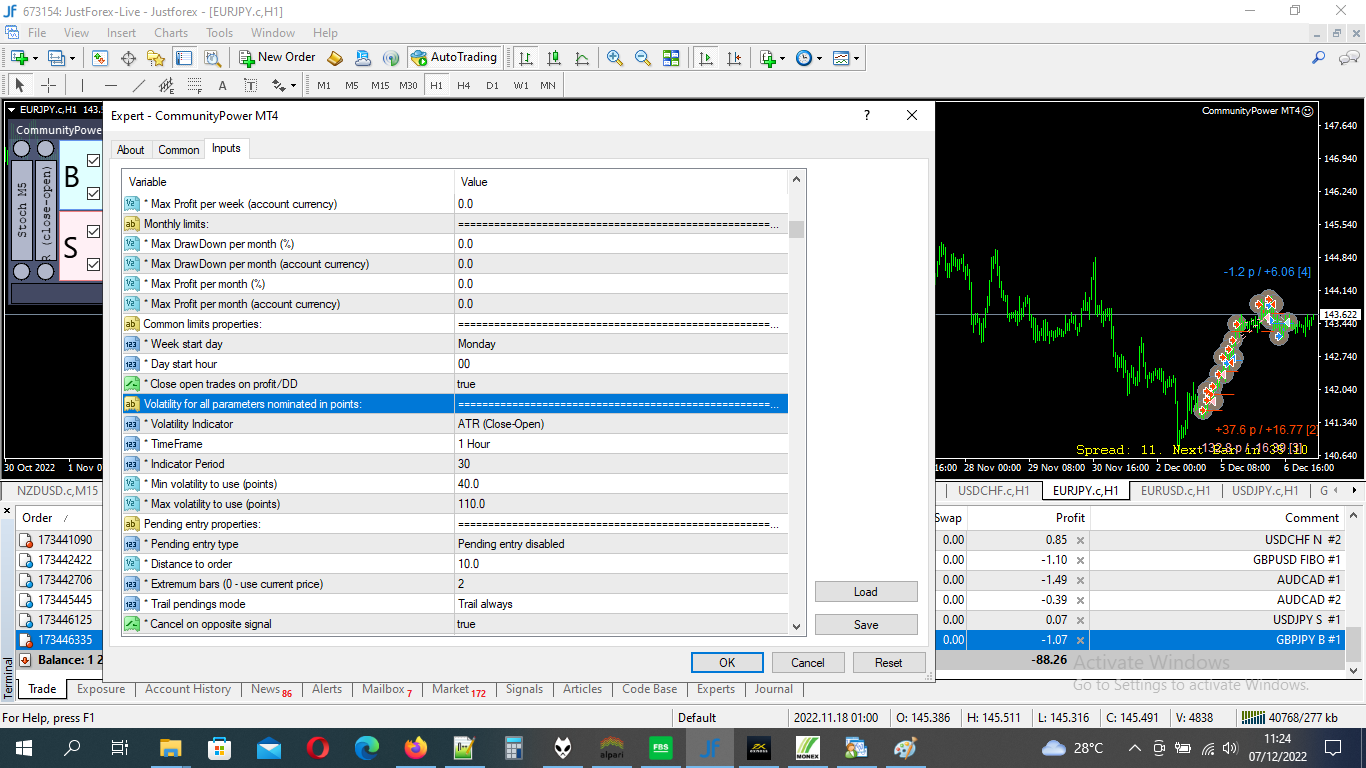Toggle the Data Window crosshair-circle icon
1366x768 pixels.
pos(128,58)
